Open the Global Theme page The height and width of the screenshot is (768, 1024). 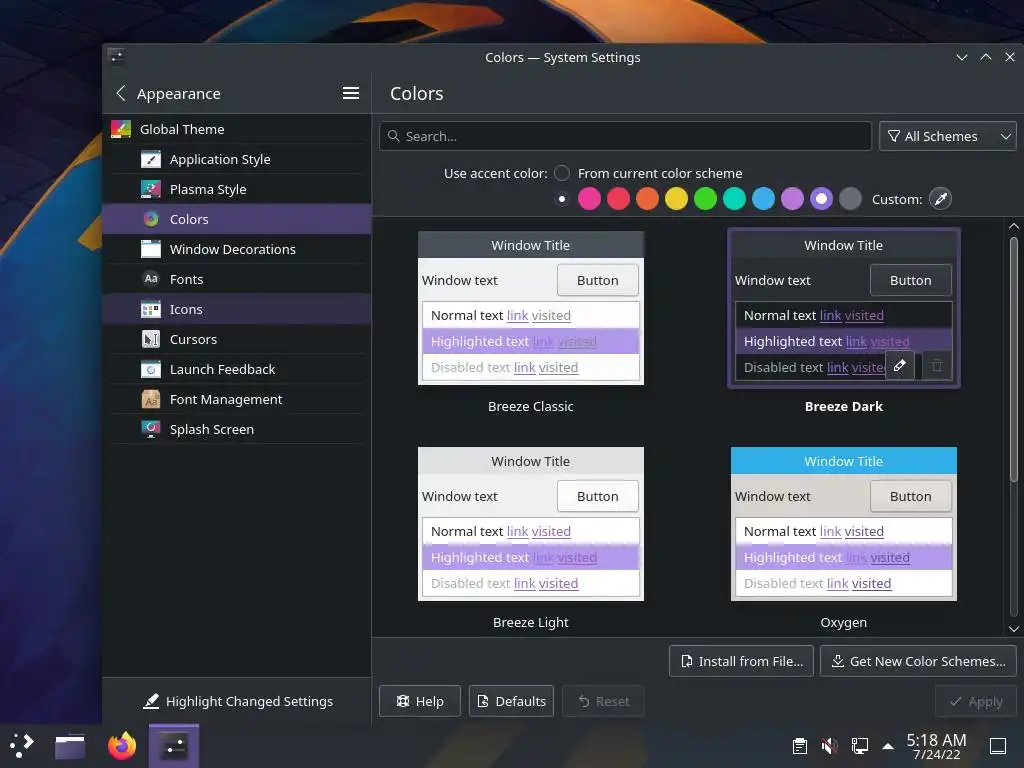coord(236,129)
